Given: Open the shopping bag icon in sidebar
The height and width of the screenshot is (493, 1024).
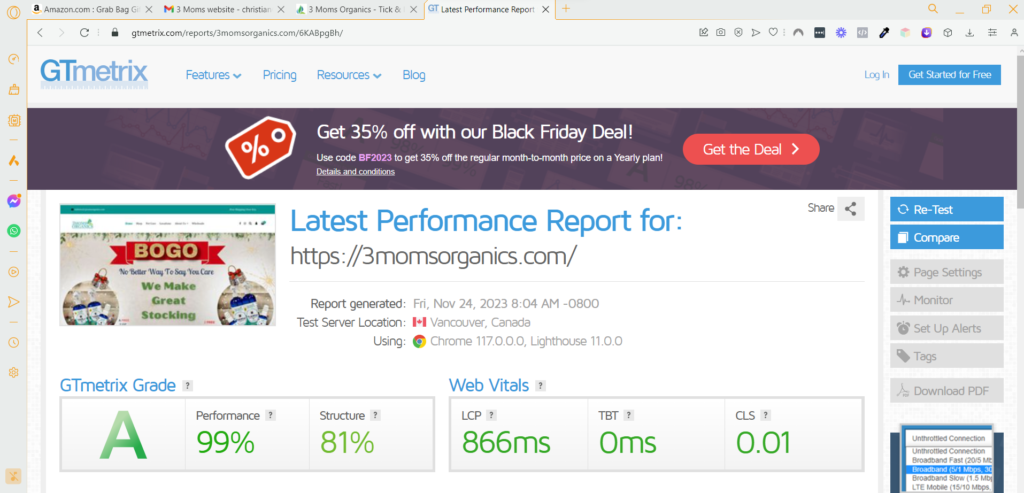Looking at the screenshot, I should (x=13, y=89).
